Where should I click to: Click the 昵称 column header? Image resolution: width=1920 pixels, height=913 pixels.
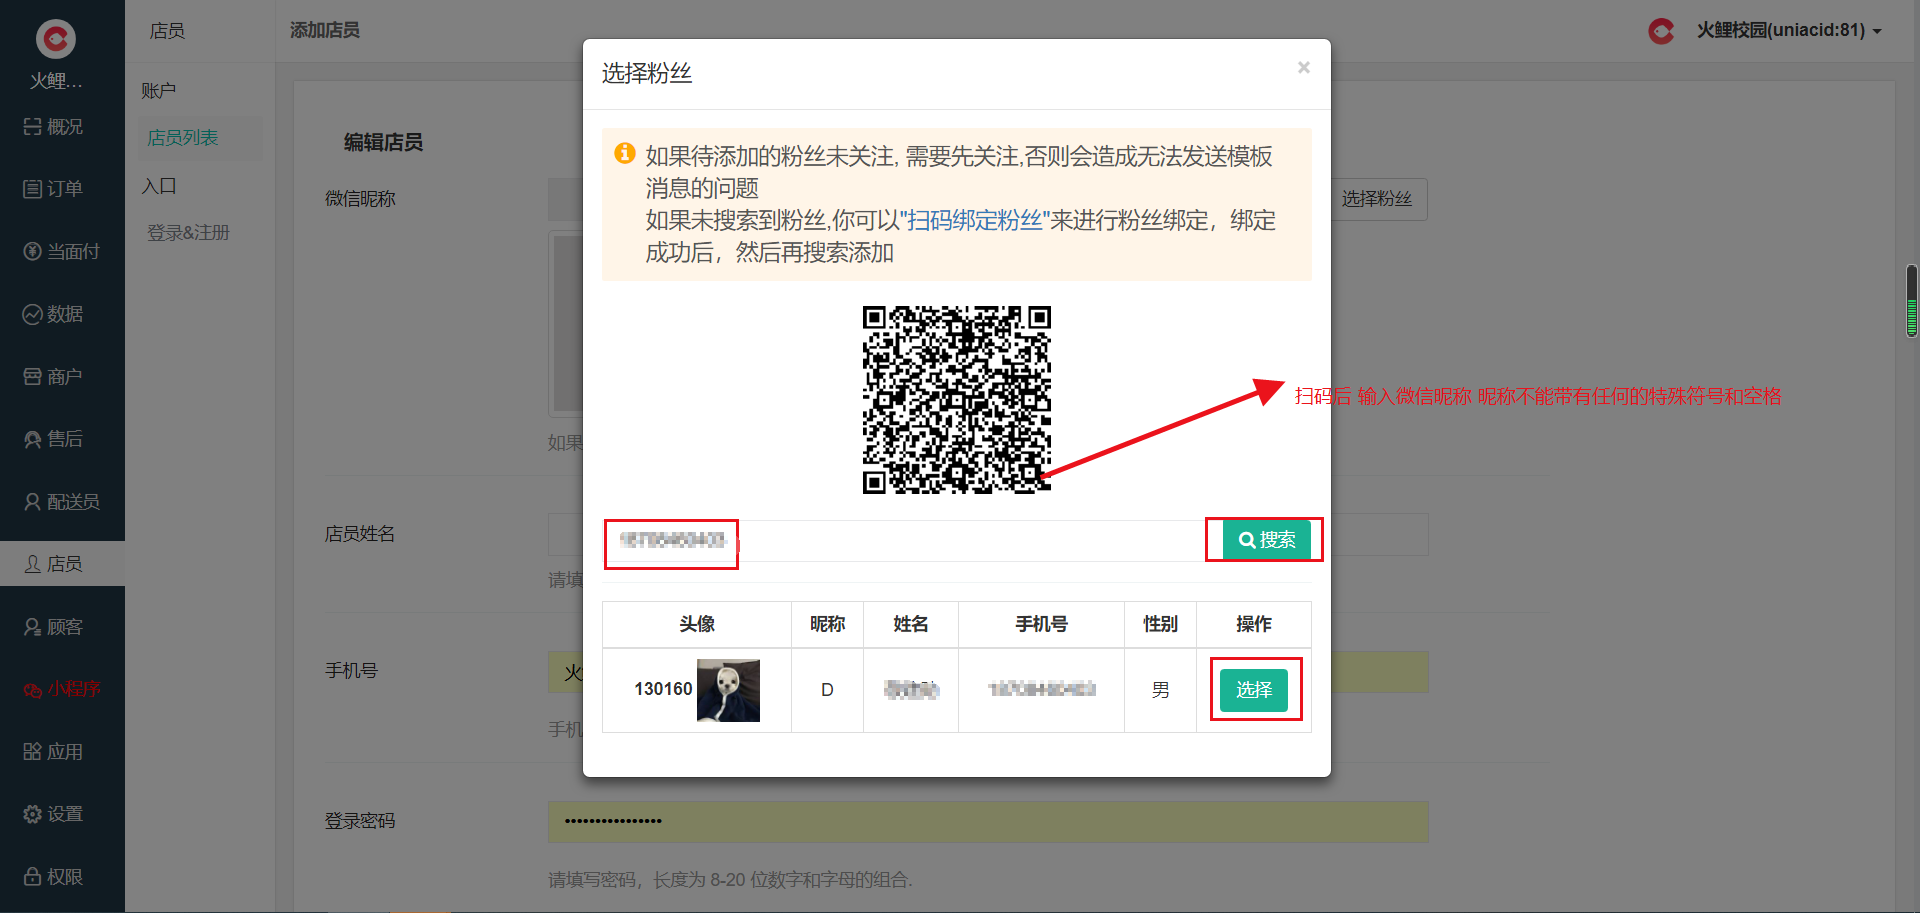(827, 625)
